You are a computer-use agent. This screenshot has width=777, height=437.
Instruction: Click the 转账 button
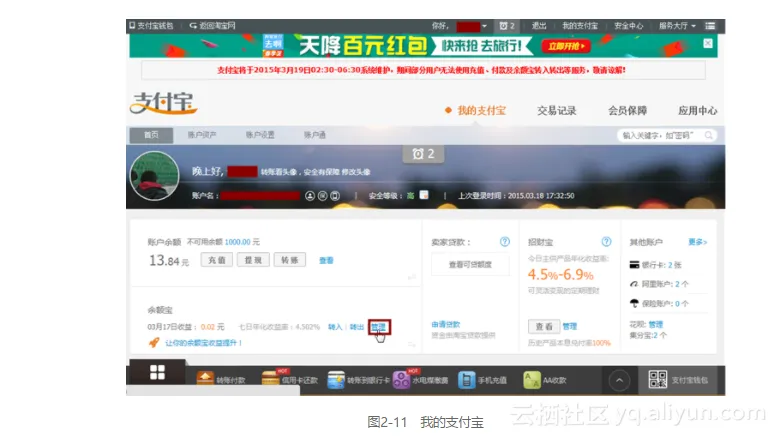tap(289, 260)
